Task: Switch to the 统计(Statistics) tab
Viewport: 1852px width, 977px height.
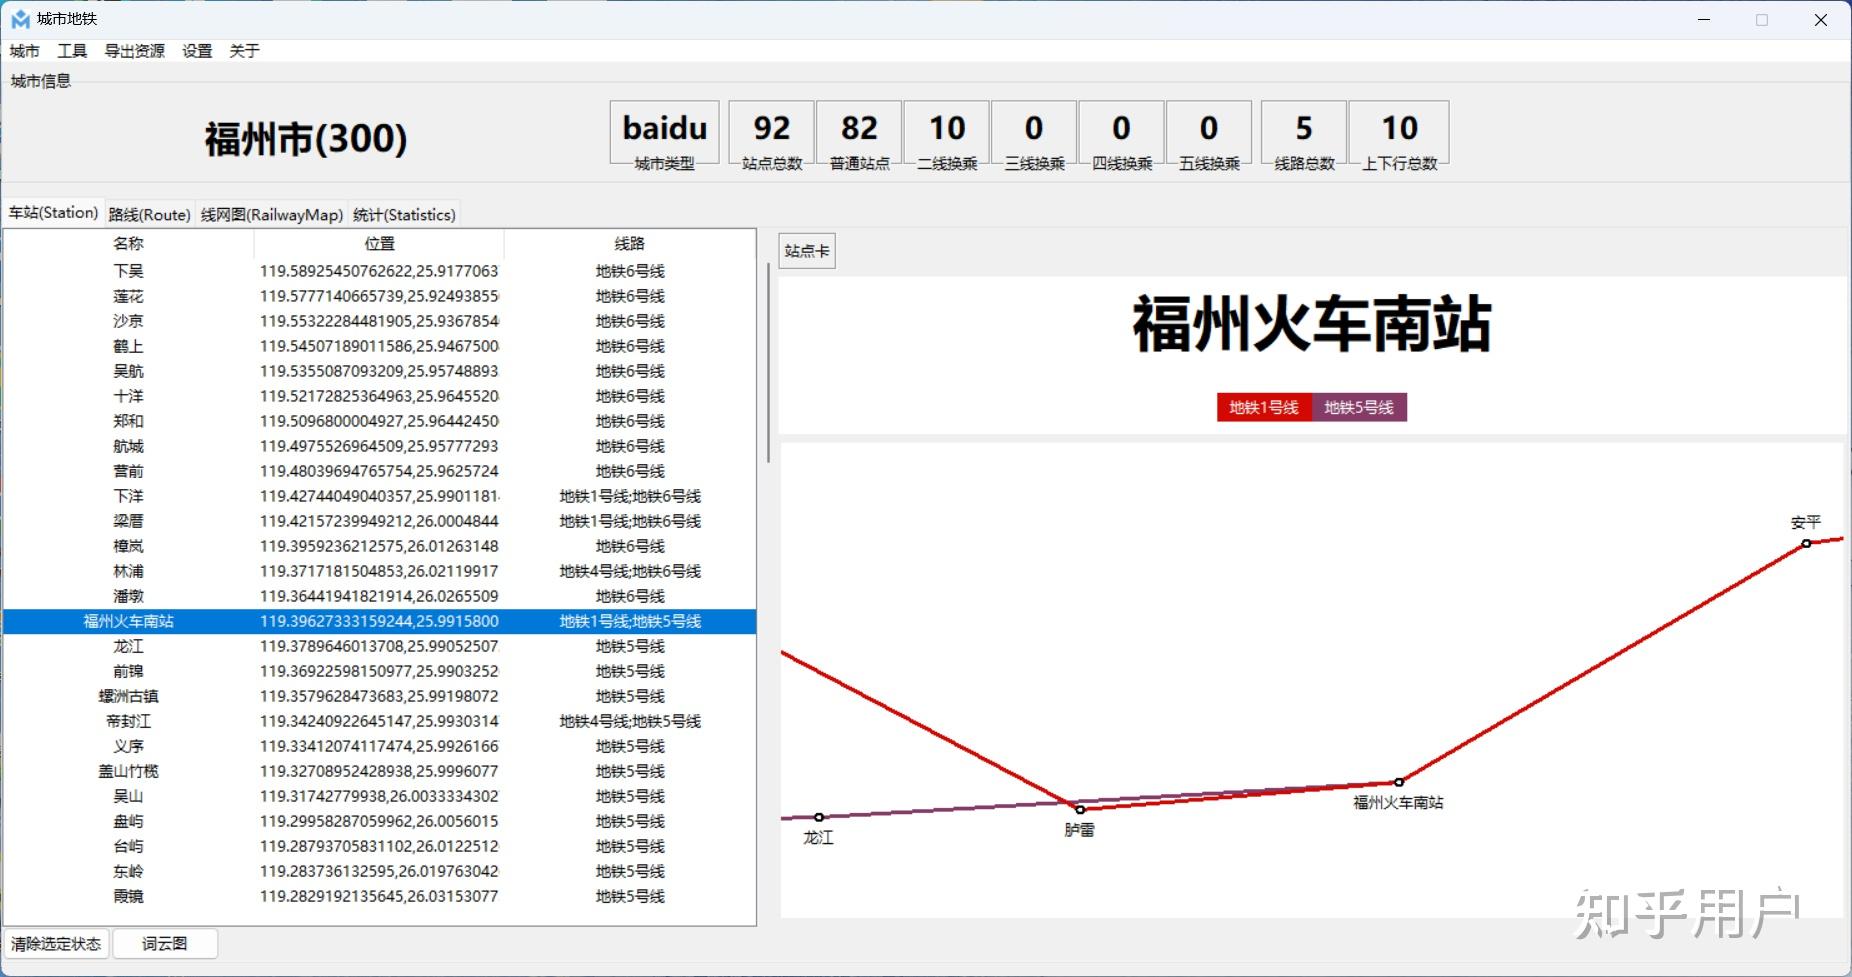Action: pyautogui.click(x=404, y=214)
